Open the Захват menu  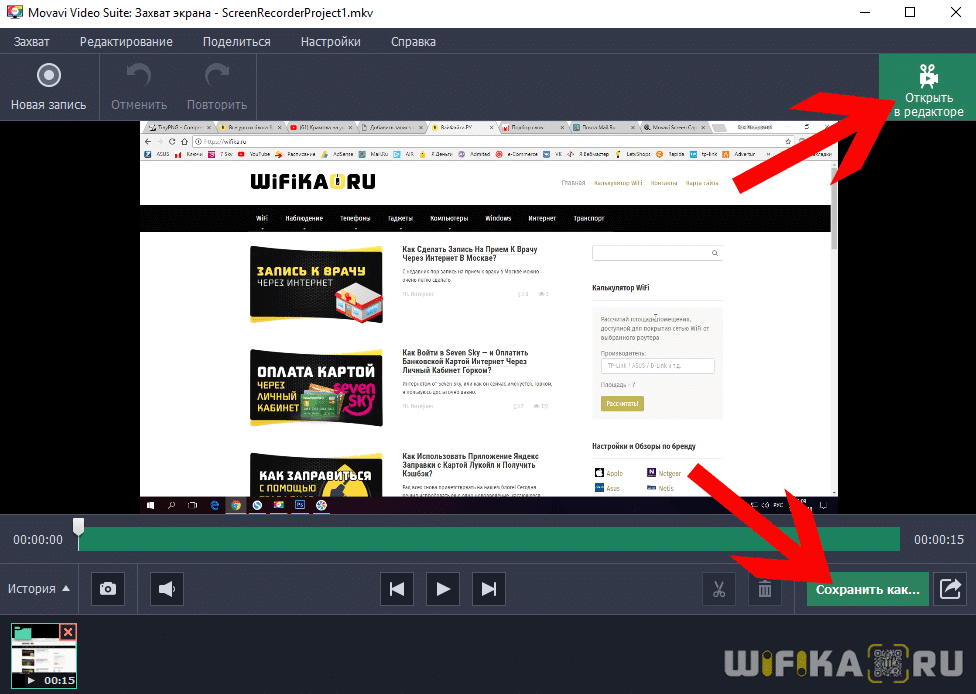[31, 42]
